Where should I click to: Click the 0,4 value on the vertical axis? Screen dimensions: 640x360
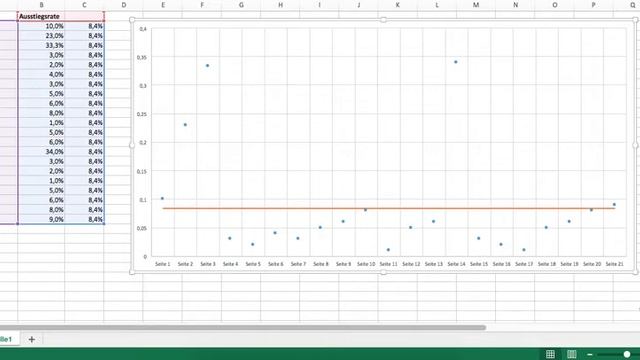143,29
